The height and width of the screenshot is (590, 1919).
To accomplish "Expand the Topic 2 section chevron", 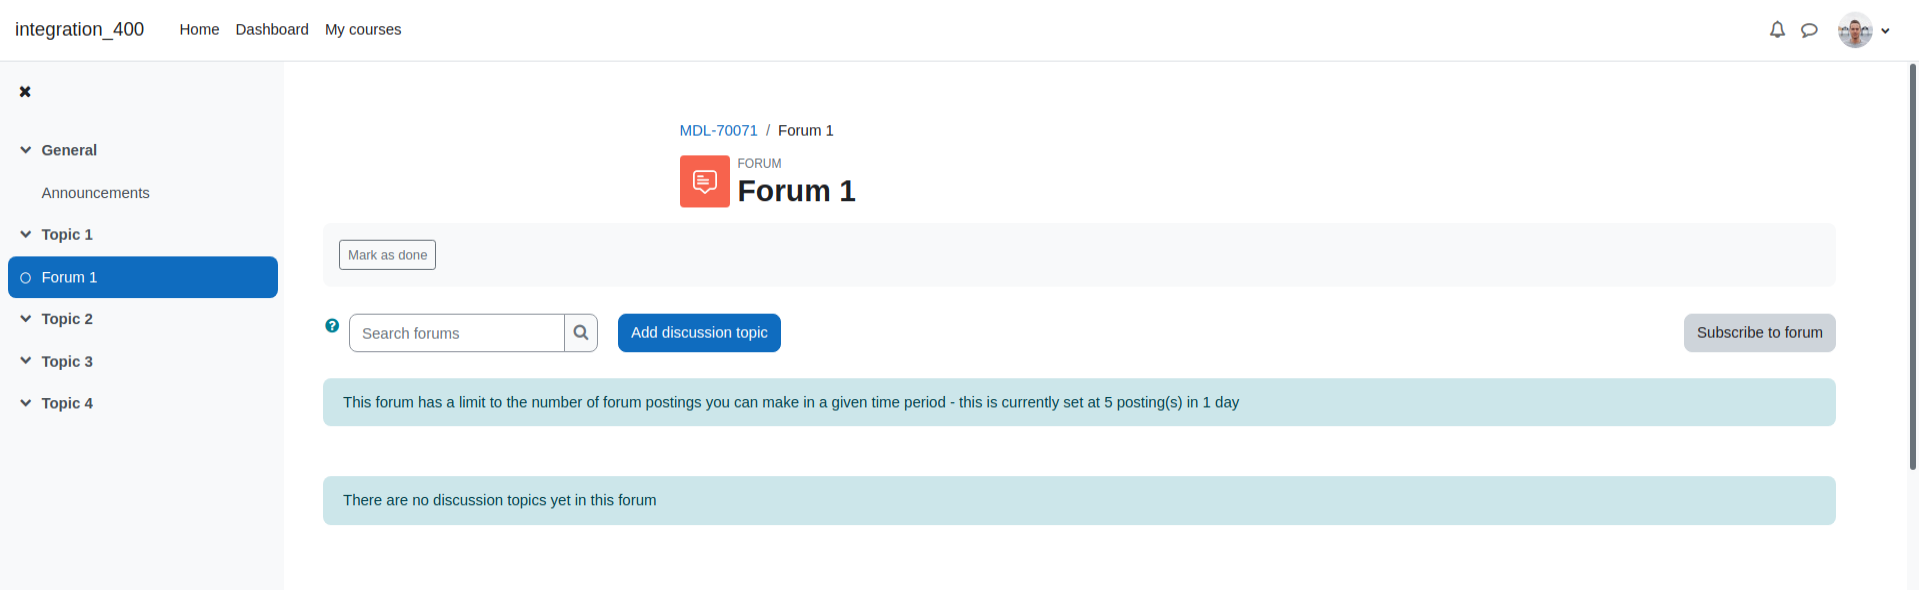I will (x=25, y=319).
